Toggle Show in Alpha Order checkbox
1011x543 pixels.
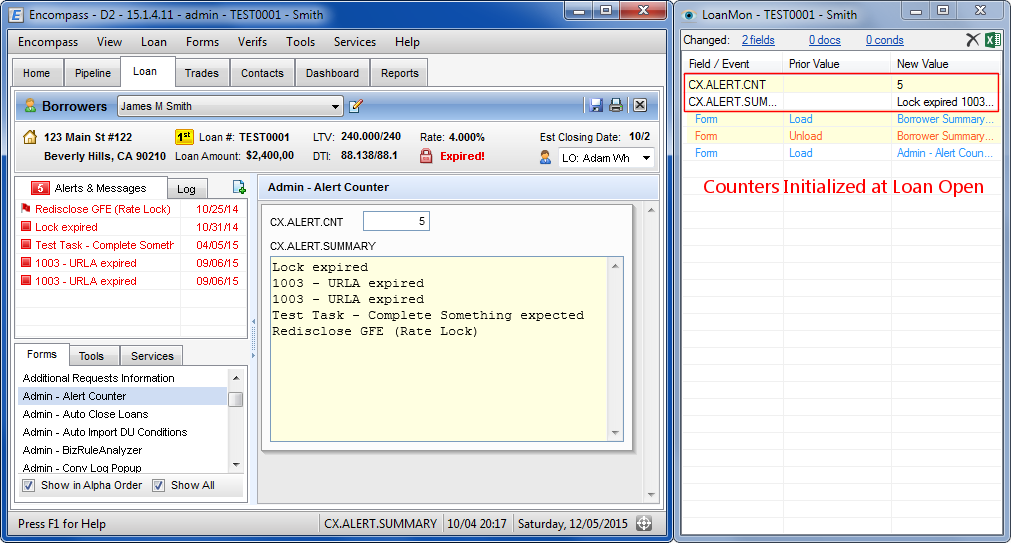point(28,486)
